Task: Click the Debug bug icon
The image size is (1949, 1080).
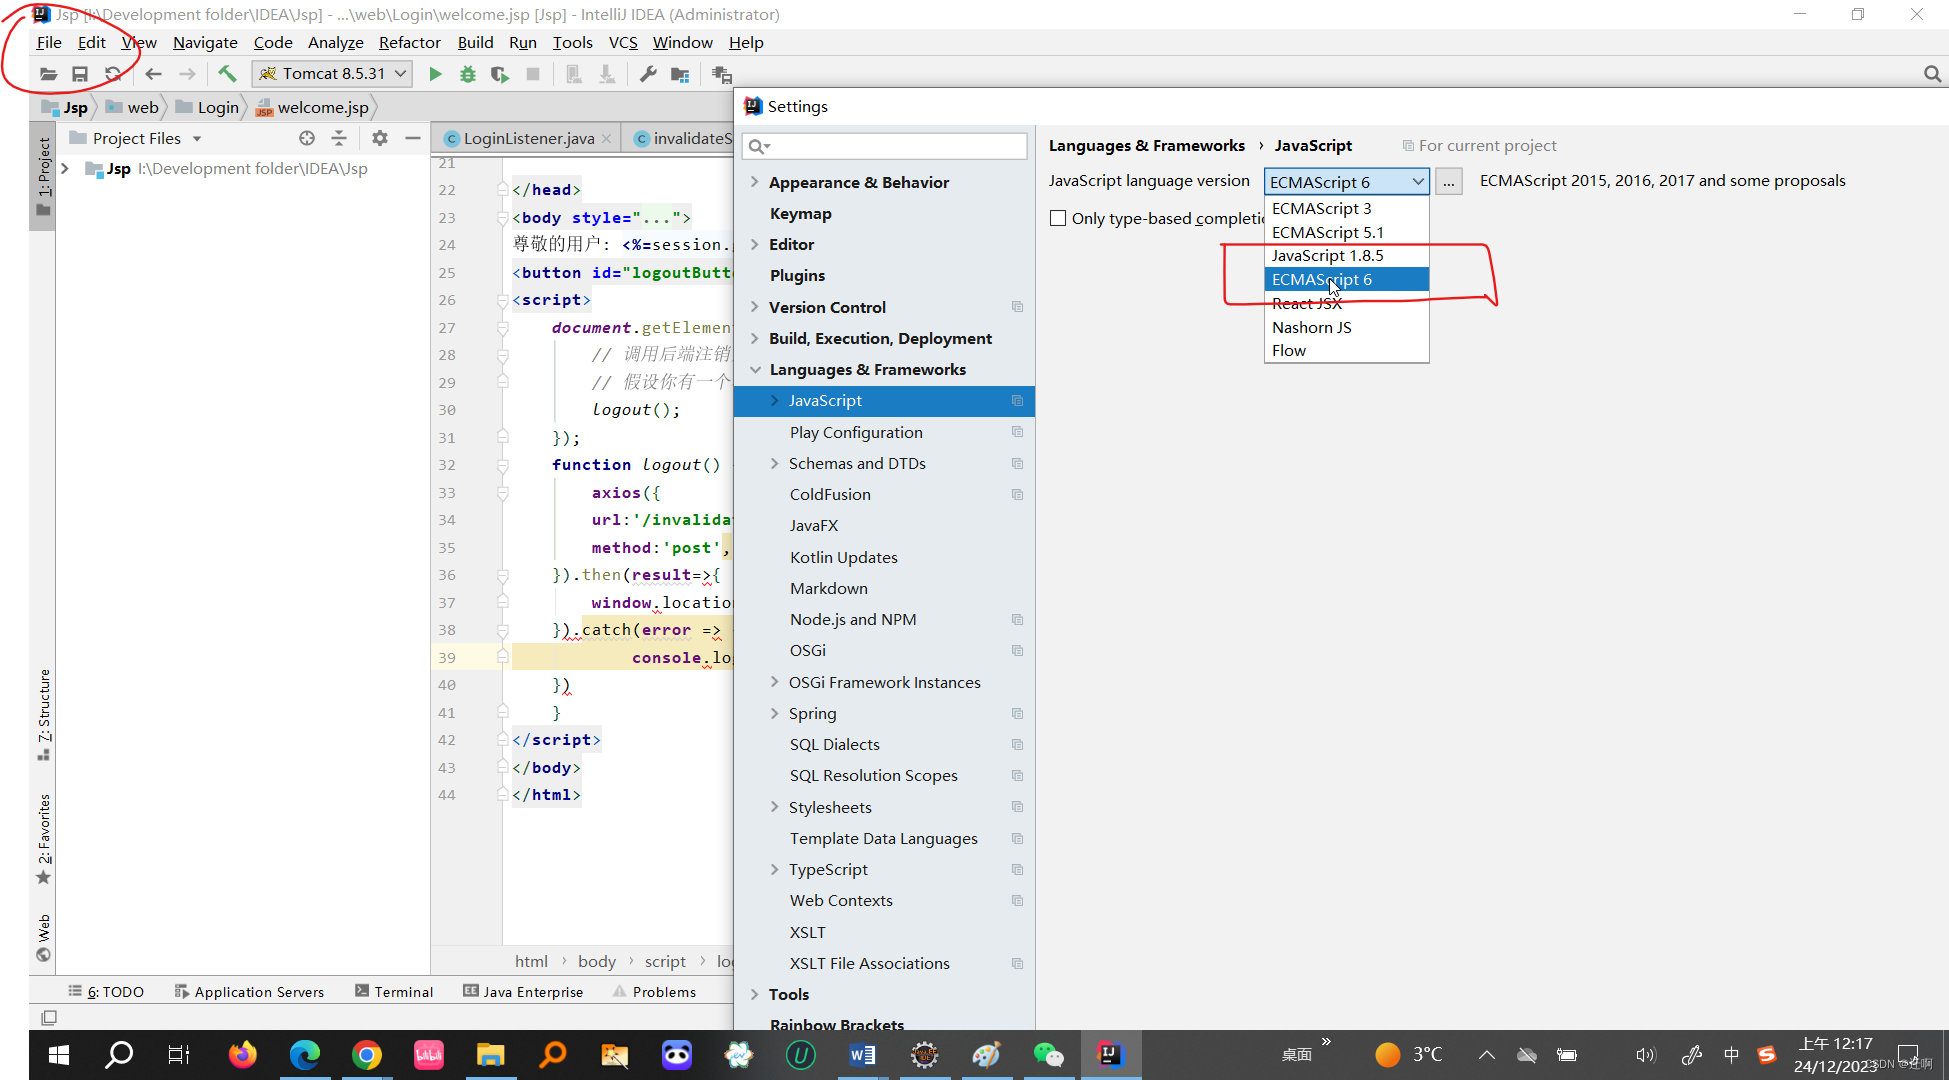Action: point(467,74)
